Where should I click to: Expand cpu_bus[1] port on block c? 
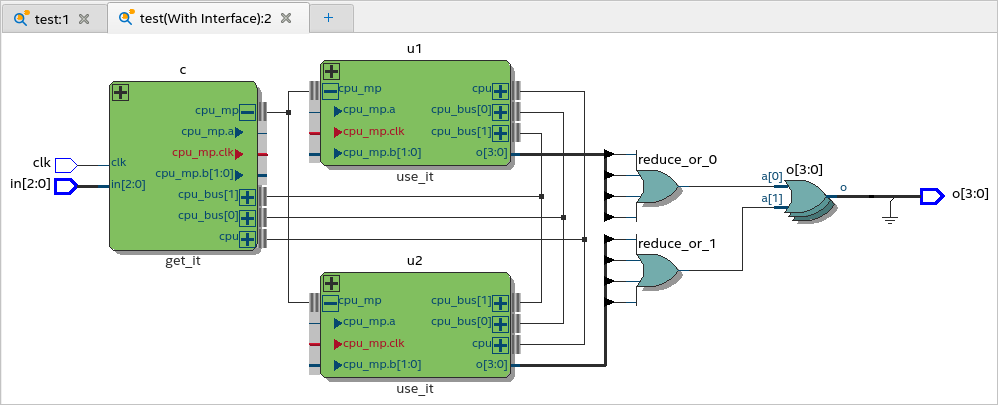click(248, 197)
